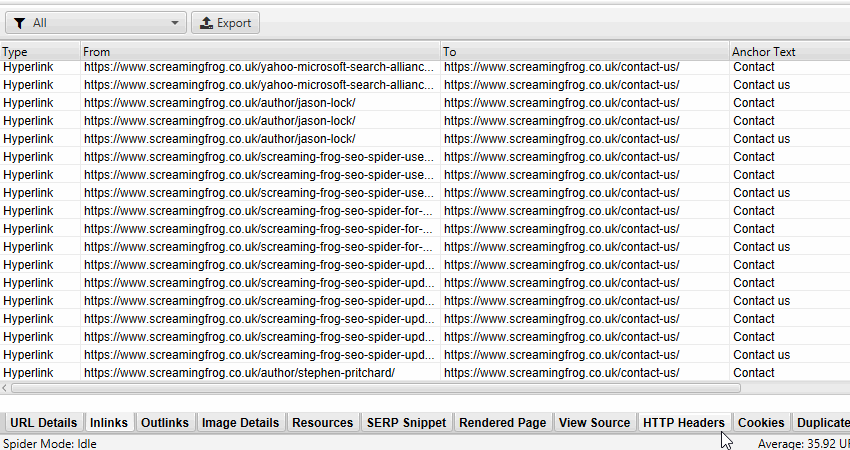
Task: Open the All filter dropdown
Action: coord(96,23)
